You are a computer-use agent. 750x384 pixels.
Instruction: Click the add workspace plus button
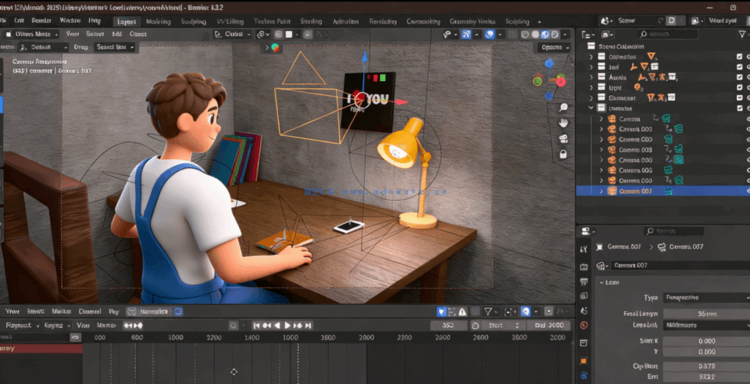(539, 22)
